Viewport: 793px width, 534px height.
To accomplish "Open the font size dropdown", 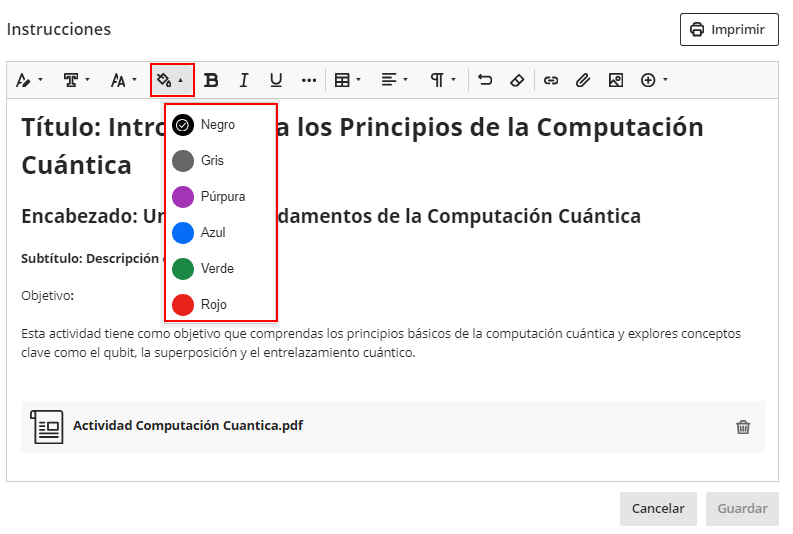I will click(124, 80).
